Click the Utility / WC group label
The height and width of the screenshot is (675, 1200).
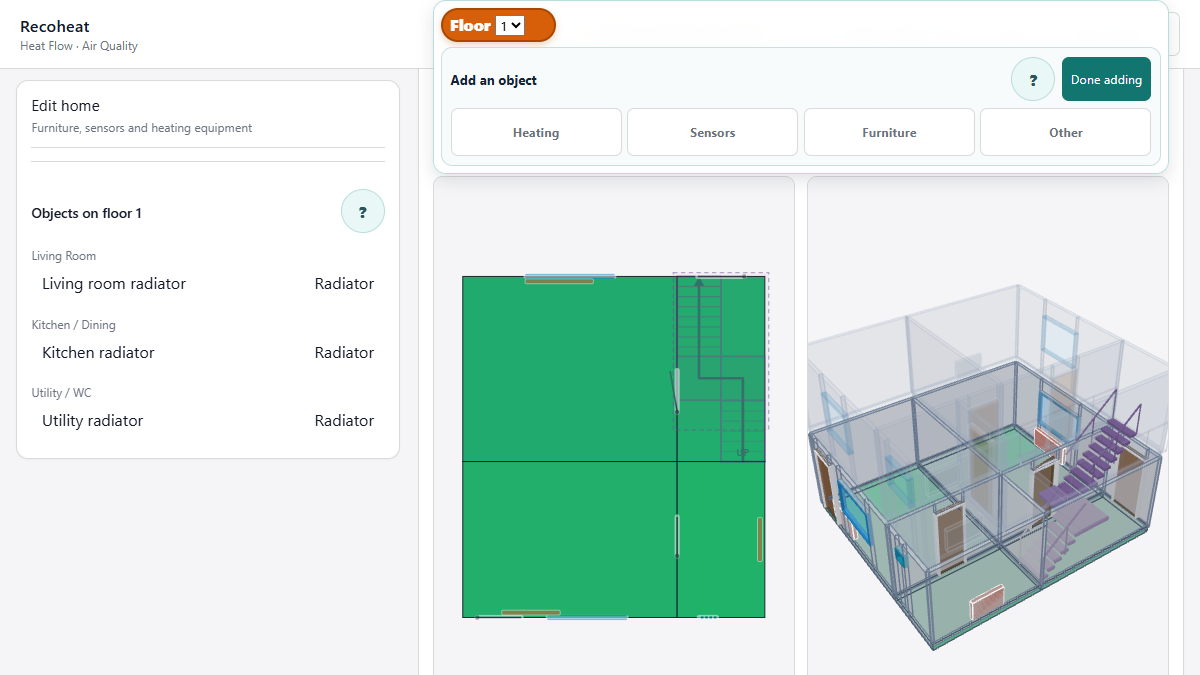[62, 393]
